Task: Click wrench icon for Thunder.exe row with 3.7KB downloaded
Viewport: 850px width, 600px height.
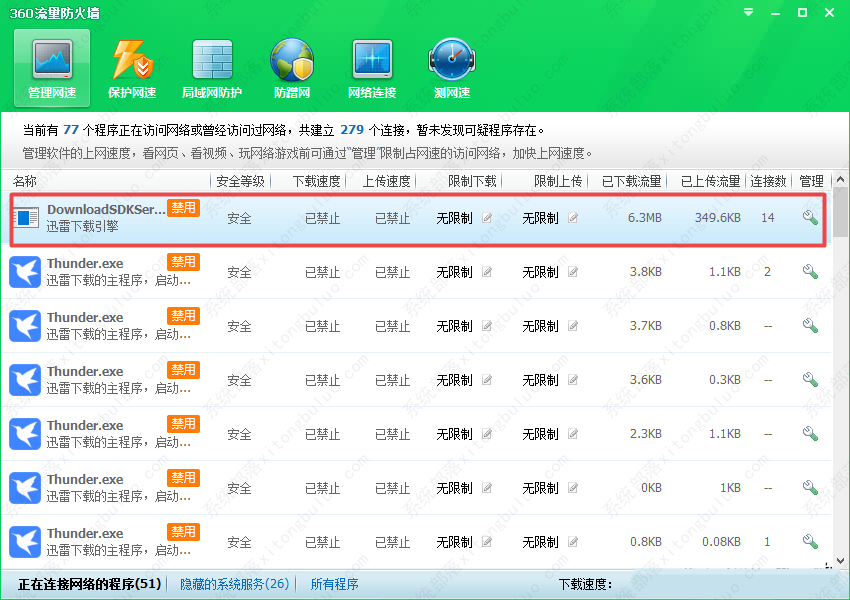Action: [x=810, y=326]
